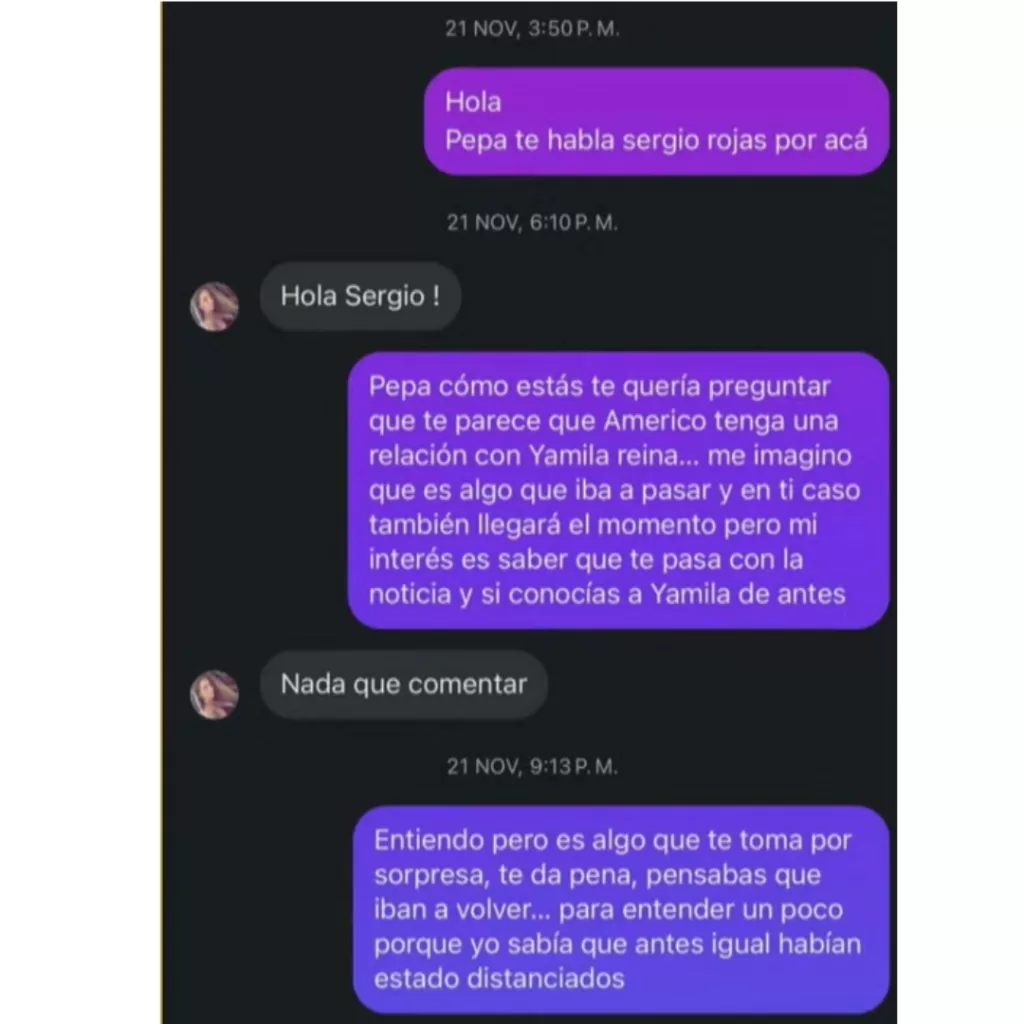The height and width of the screenshot is (1024, 1024).
Task: Tap the '21 NOV, 6:10 P. M.' timestamp
Action: pos(532,223)
